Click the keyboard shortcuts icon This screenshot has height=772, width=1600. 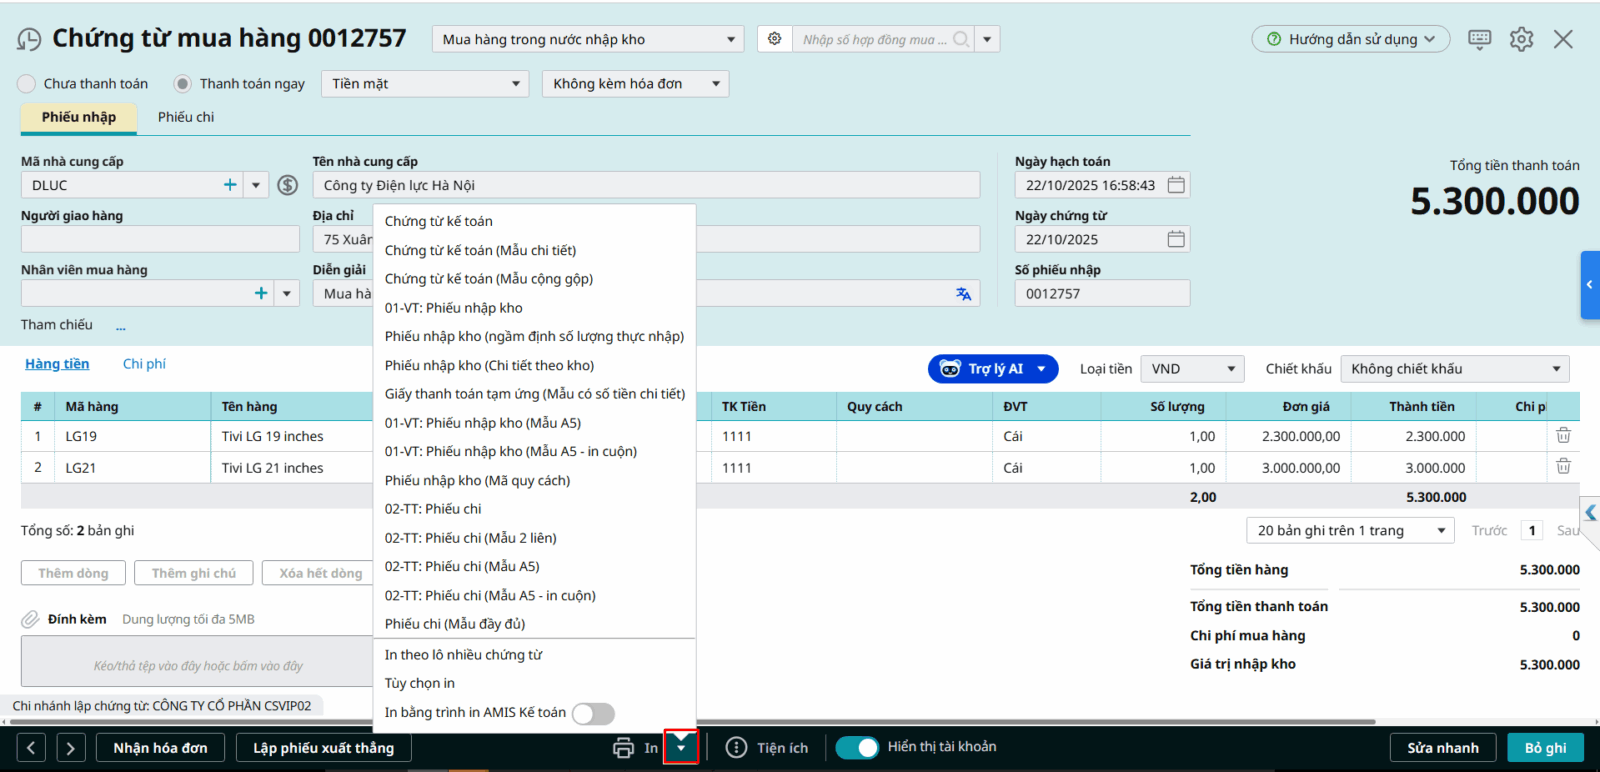[1479, 39]
